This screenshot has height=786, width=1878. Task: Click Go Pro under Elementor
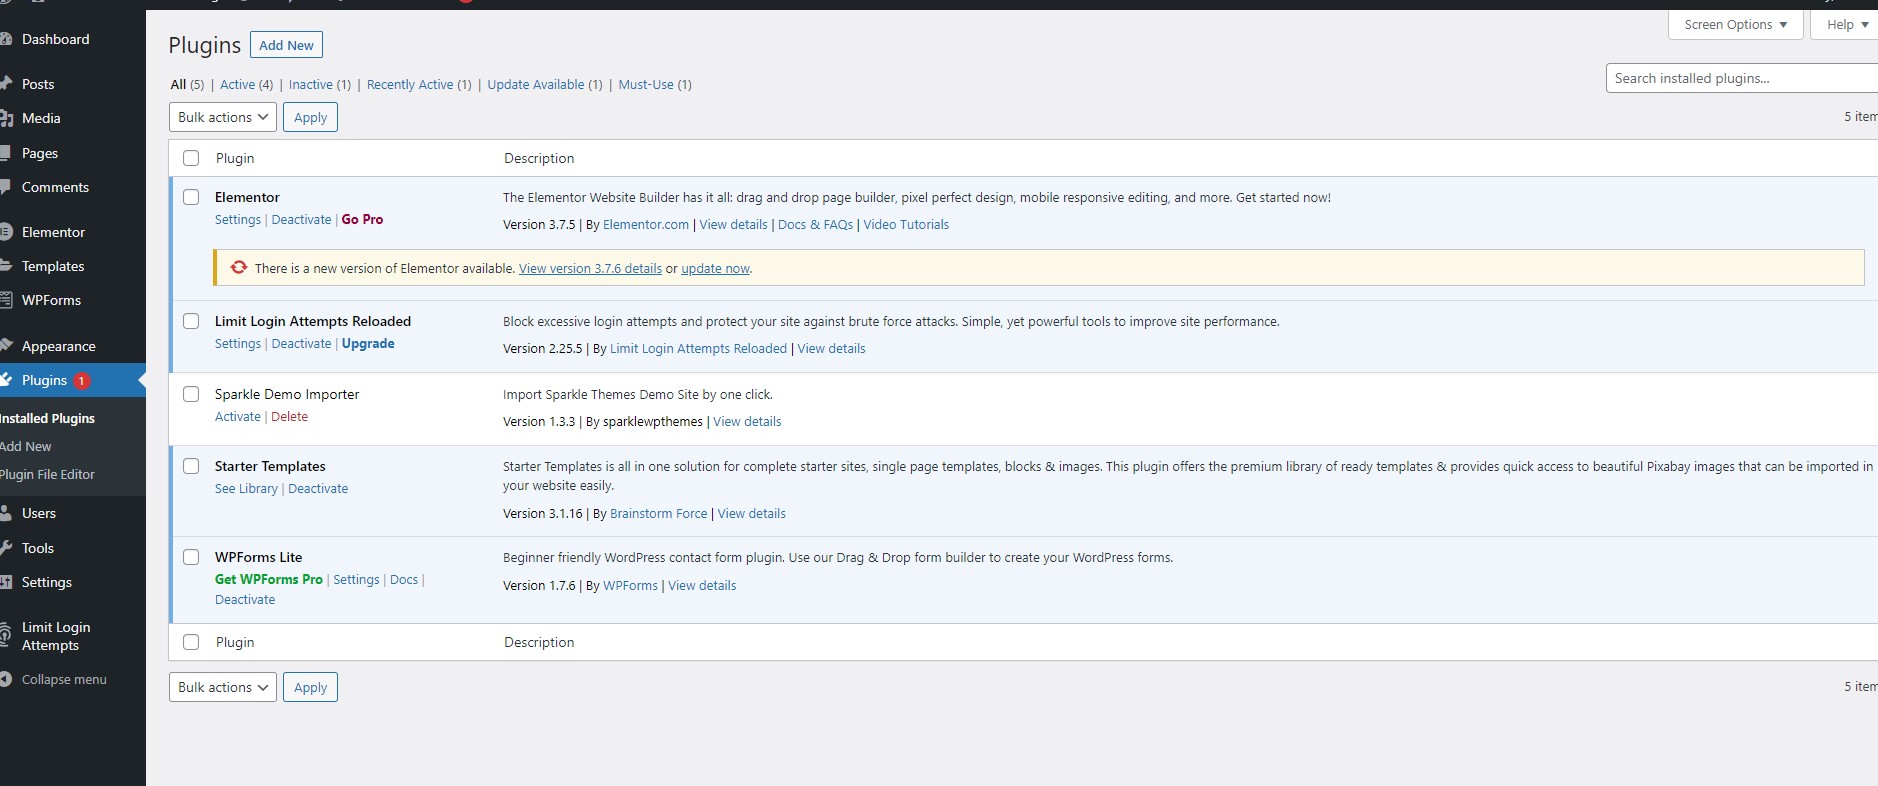363,220
